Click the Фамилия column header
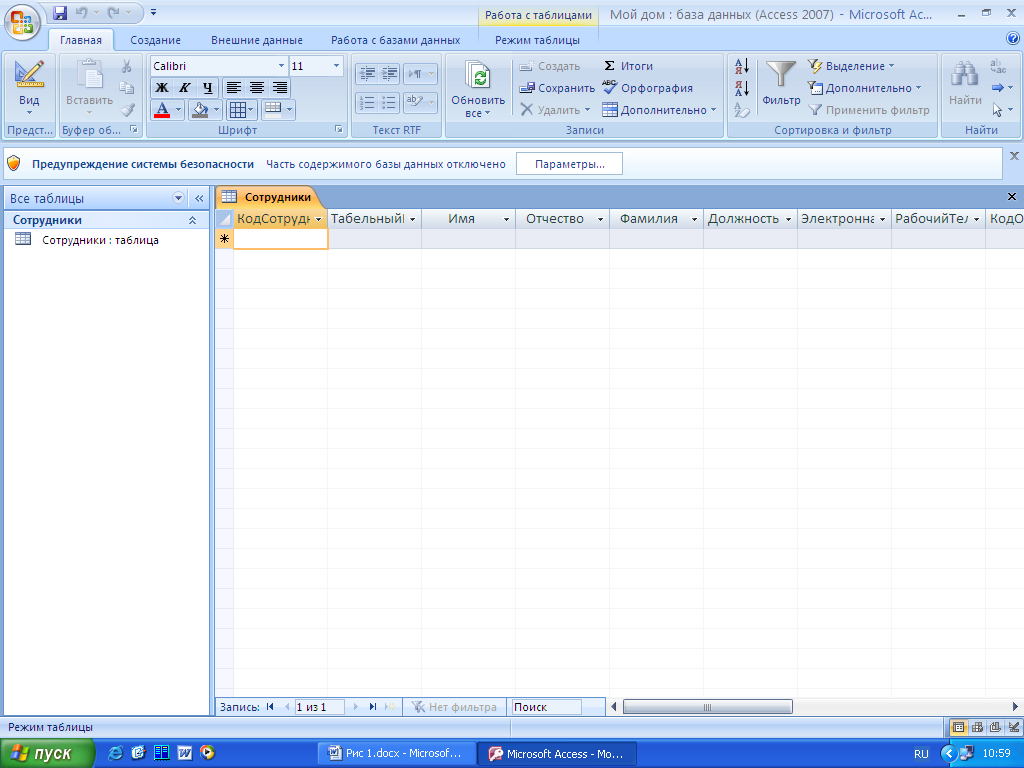 (648, 219)
